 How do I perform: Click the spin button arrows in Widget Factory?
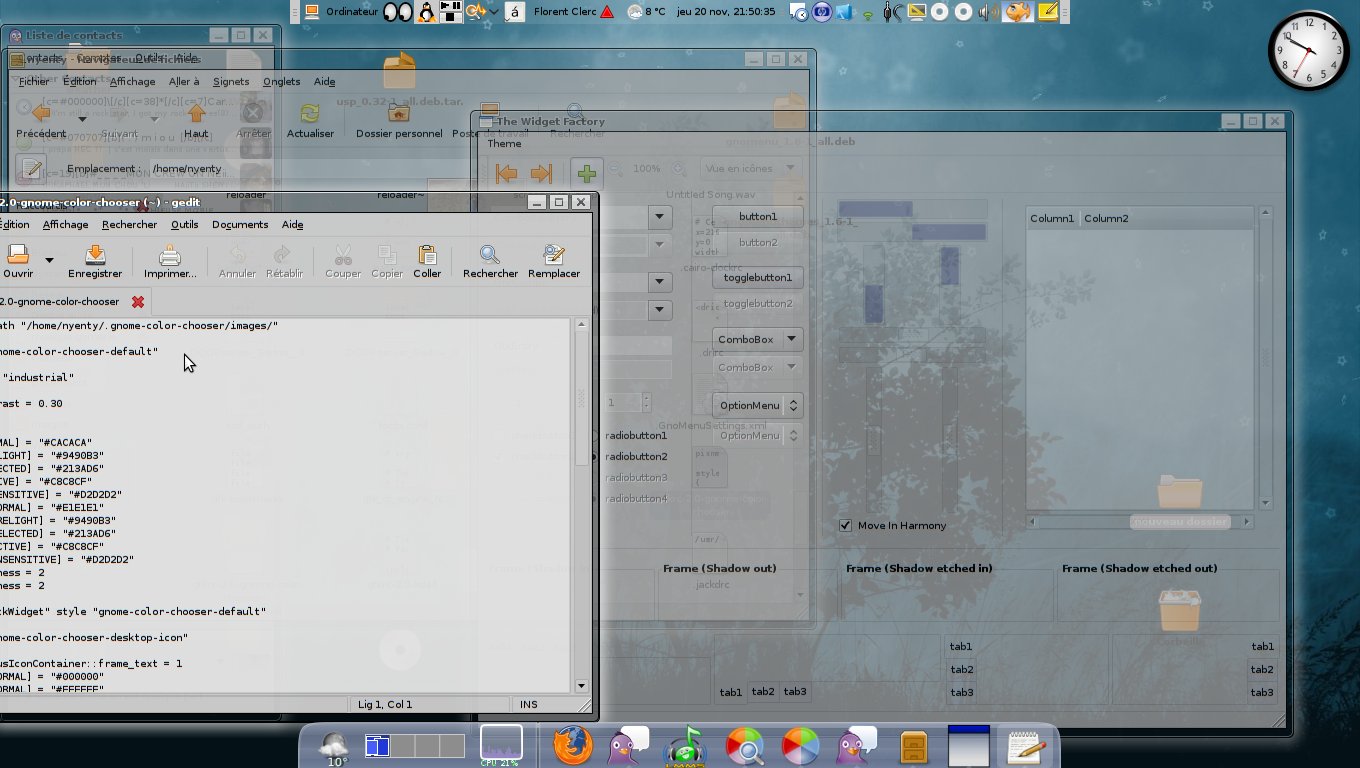pyautogui.click(x=646, y=402)
